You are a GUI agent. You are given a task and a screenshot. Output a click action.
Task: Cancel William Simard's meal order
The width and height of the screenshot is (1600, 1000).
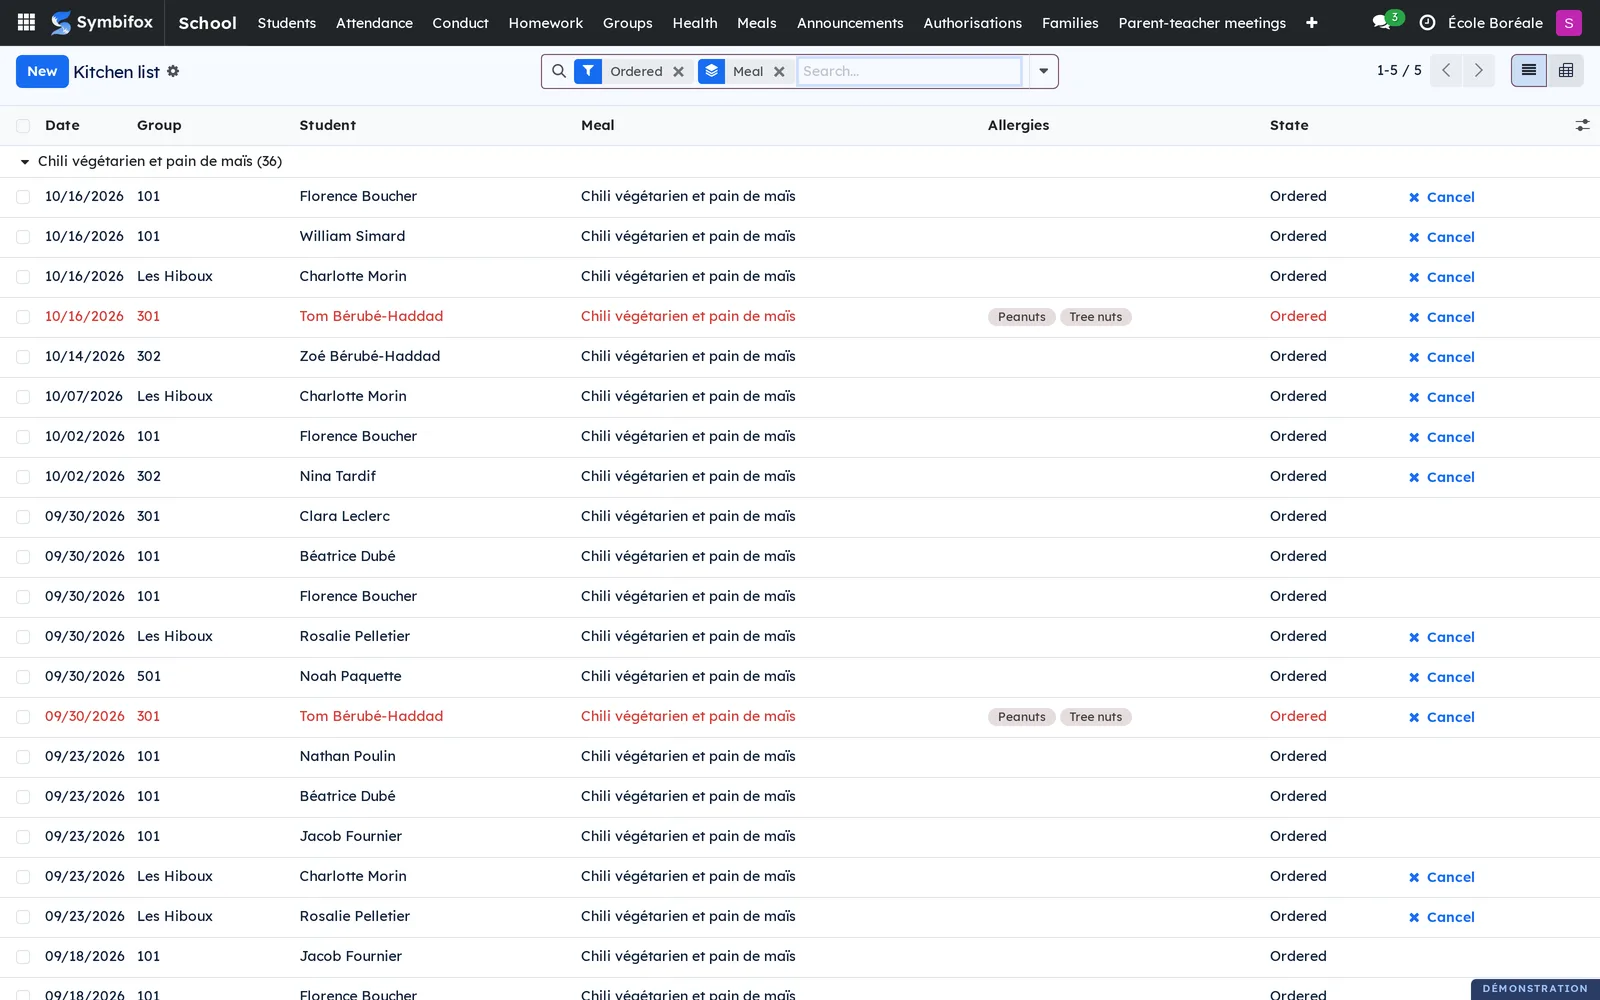1441,237
